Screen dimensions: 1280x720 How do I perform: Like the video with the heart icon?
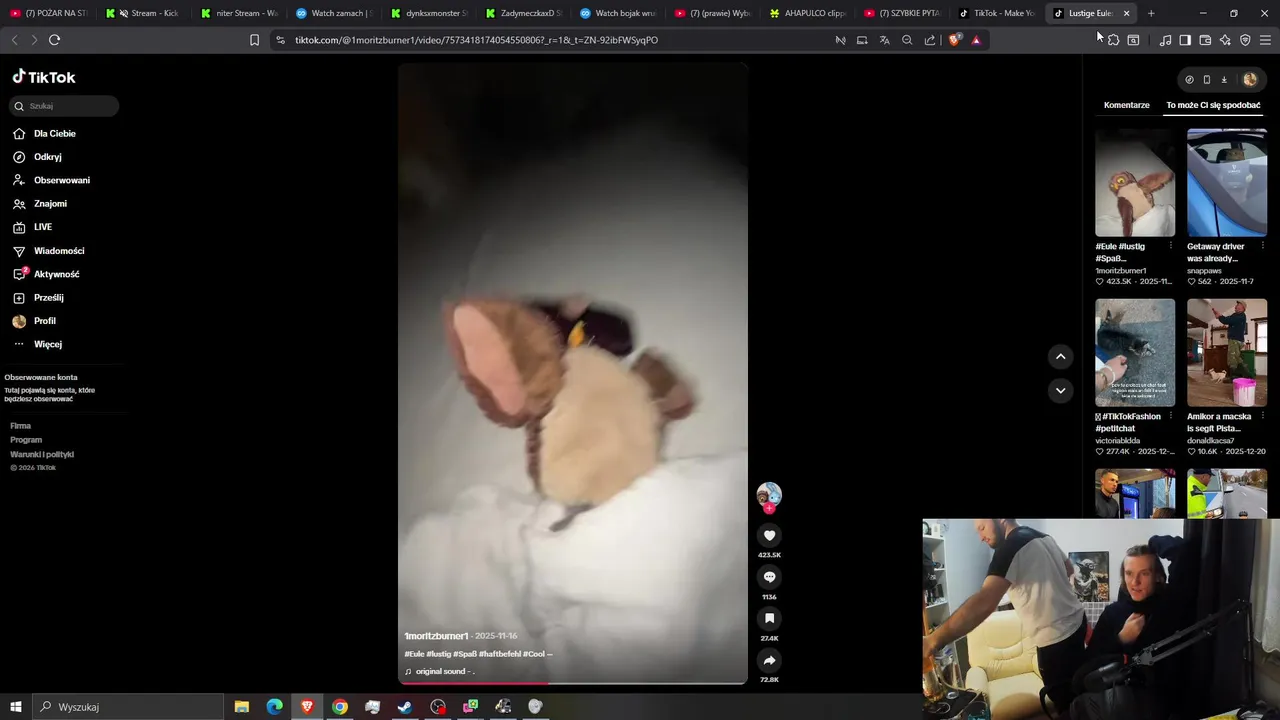[769, 535]
